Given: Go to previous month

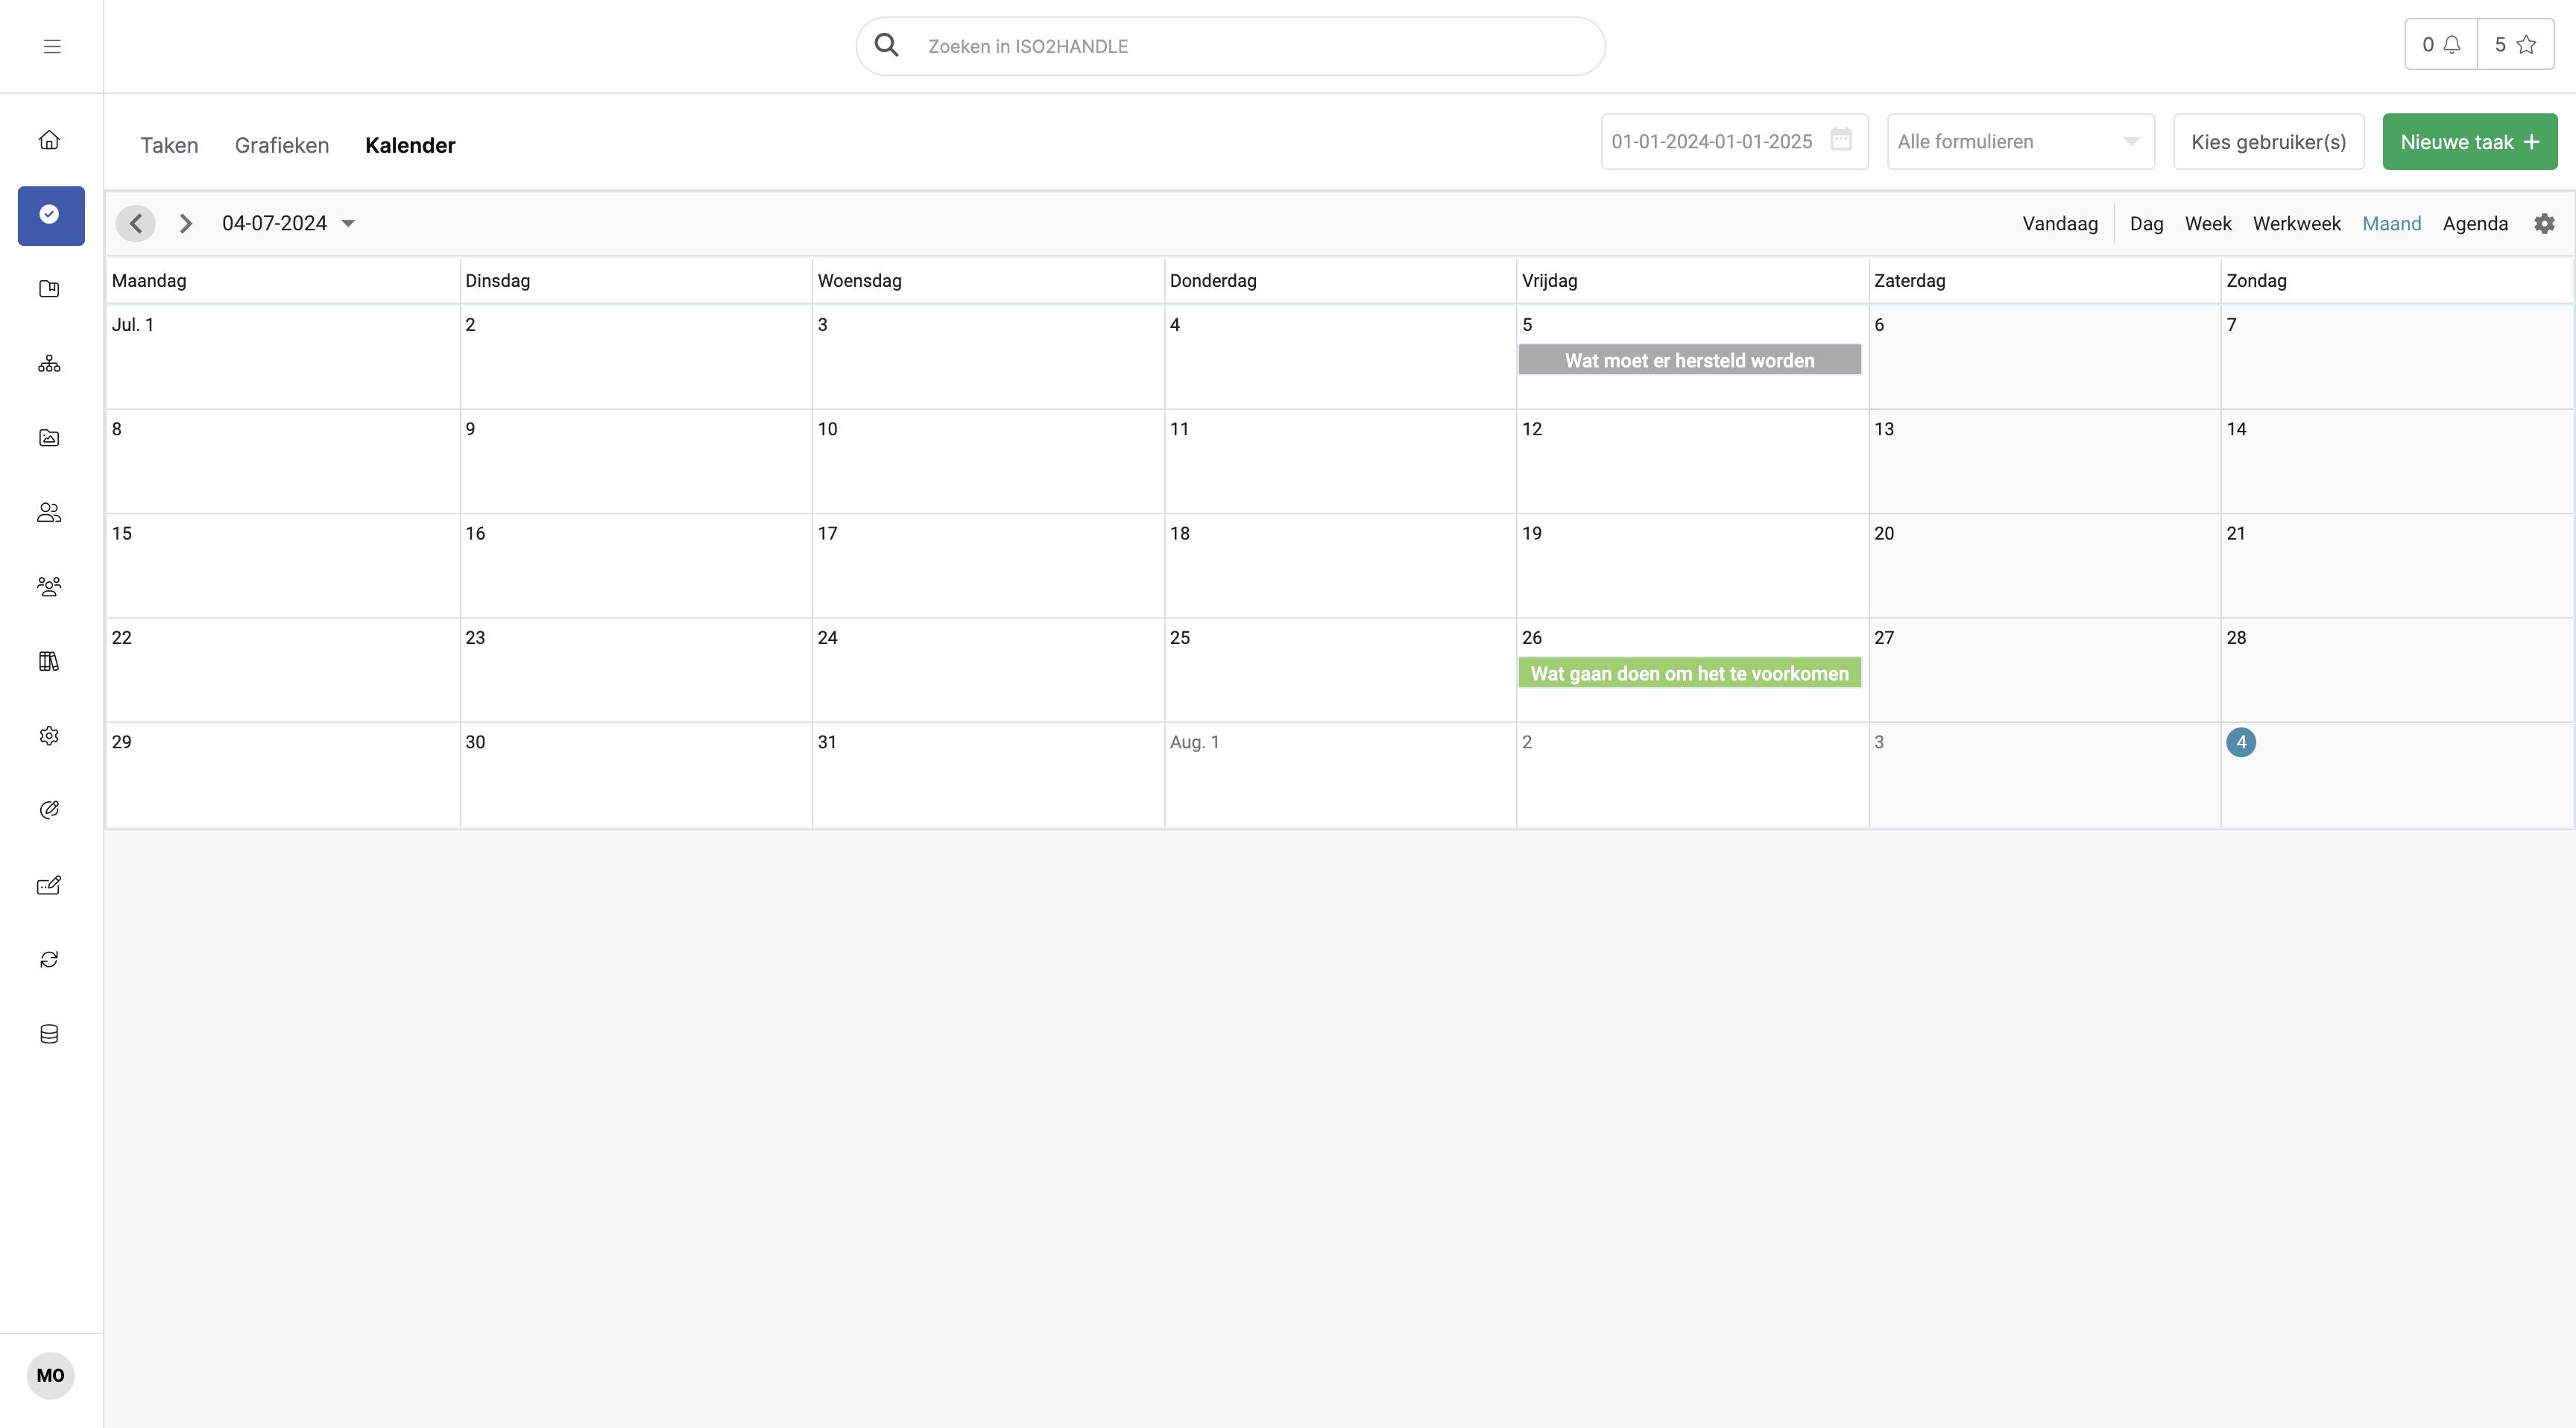Looking at the screenshot, I should tap(136, 223).
